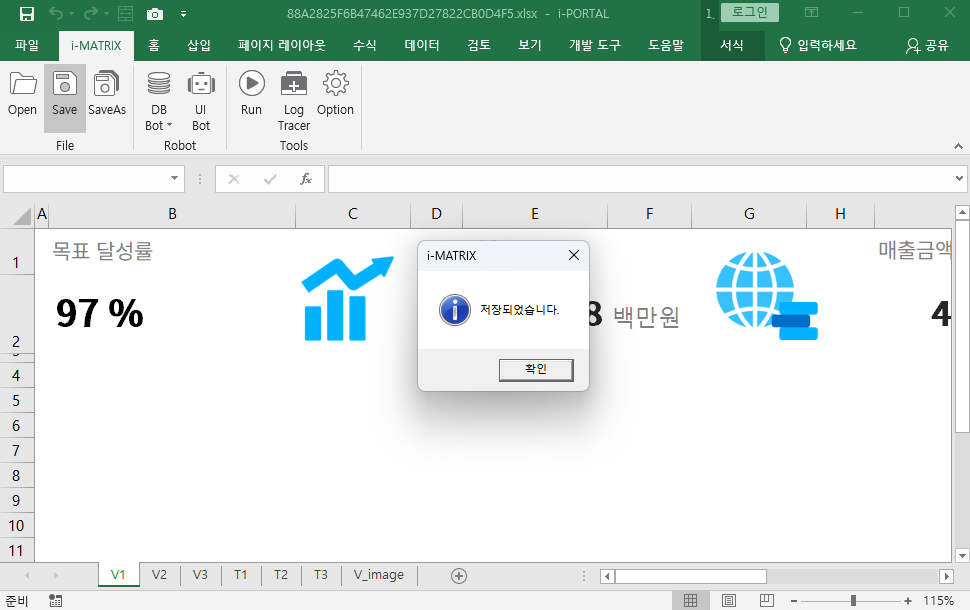Click the 로그인 button in title bar
The height and width of the screenshot is (610, 970).
749,13
